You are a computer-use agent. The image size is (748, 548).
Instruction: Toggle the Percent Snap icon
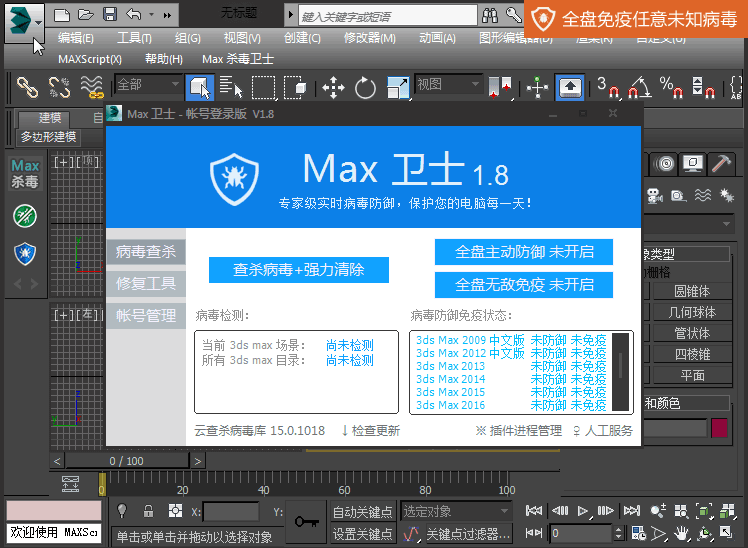[671, 88]
